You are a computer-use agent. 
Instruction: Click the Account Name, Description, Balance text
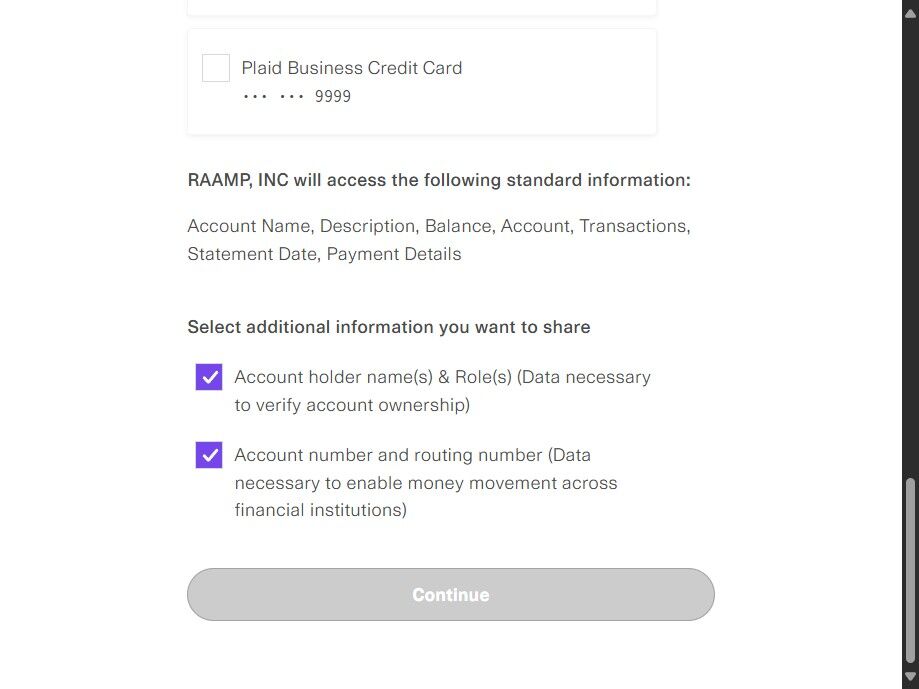tap(439, 226)
